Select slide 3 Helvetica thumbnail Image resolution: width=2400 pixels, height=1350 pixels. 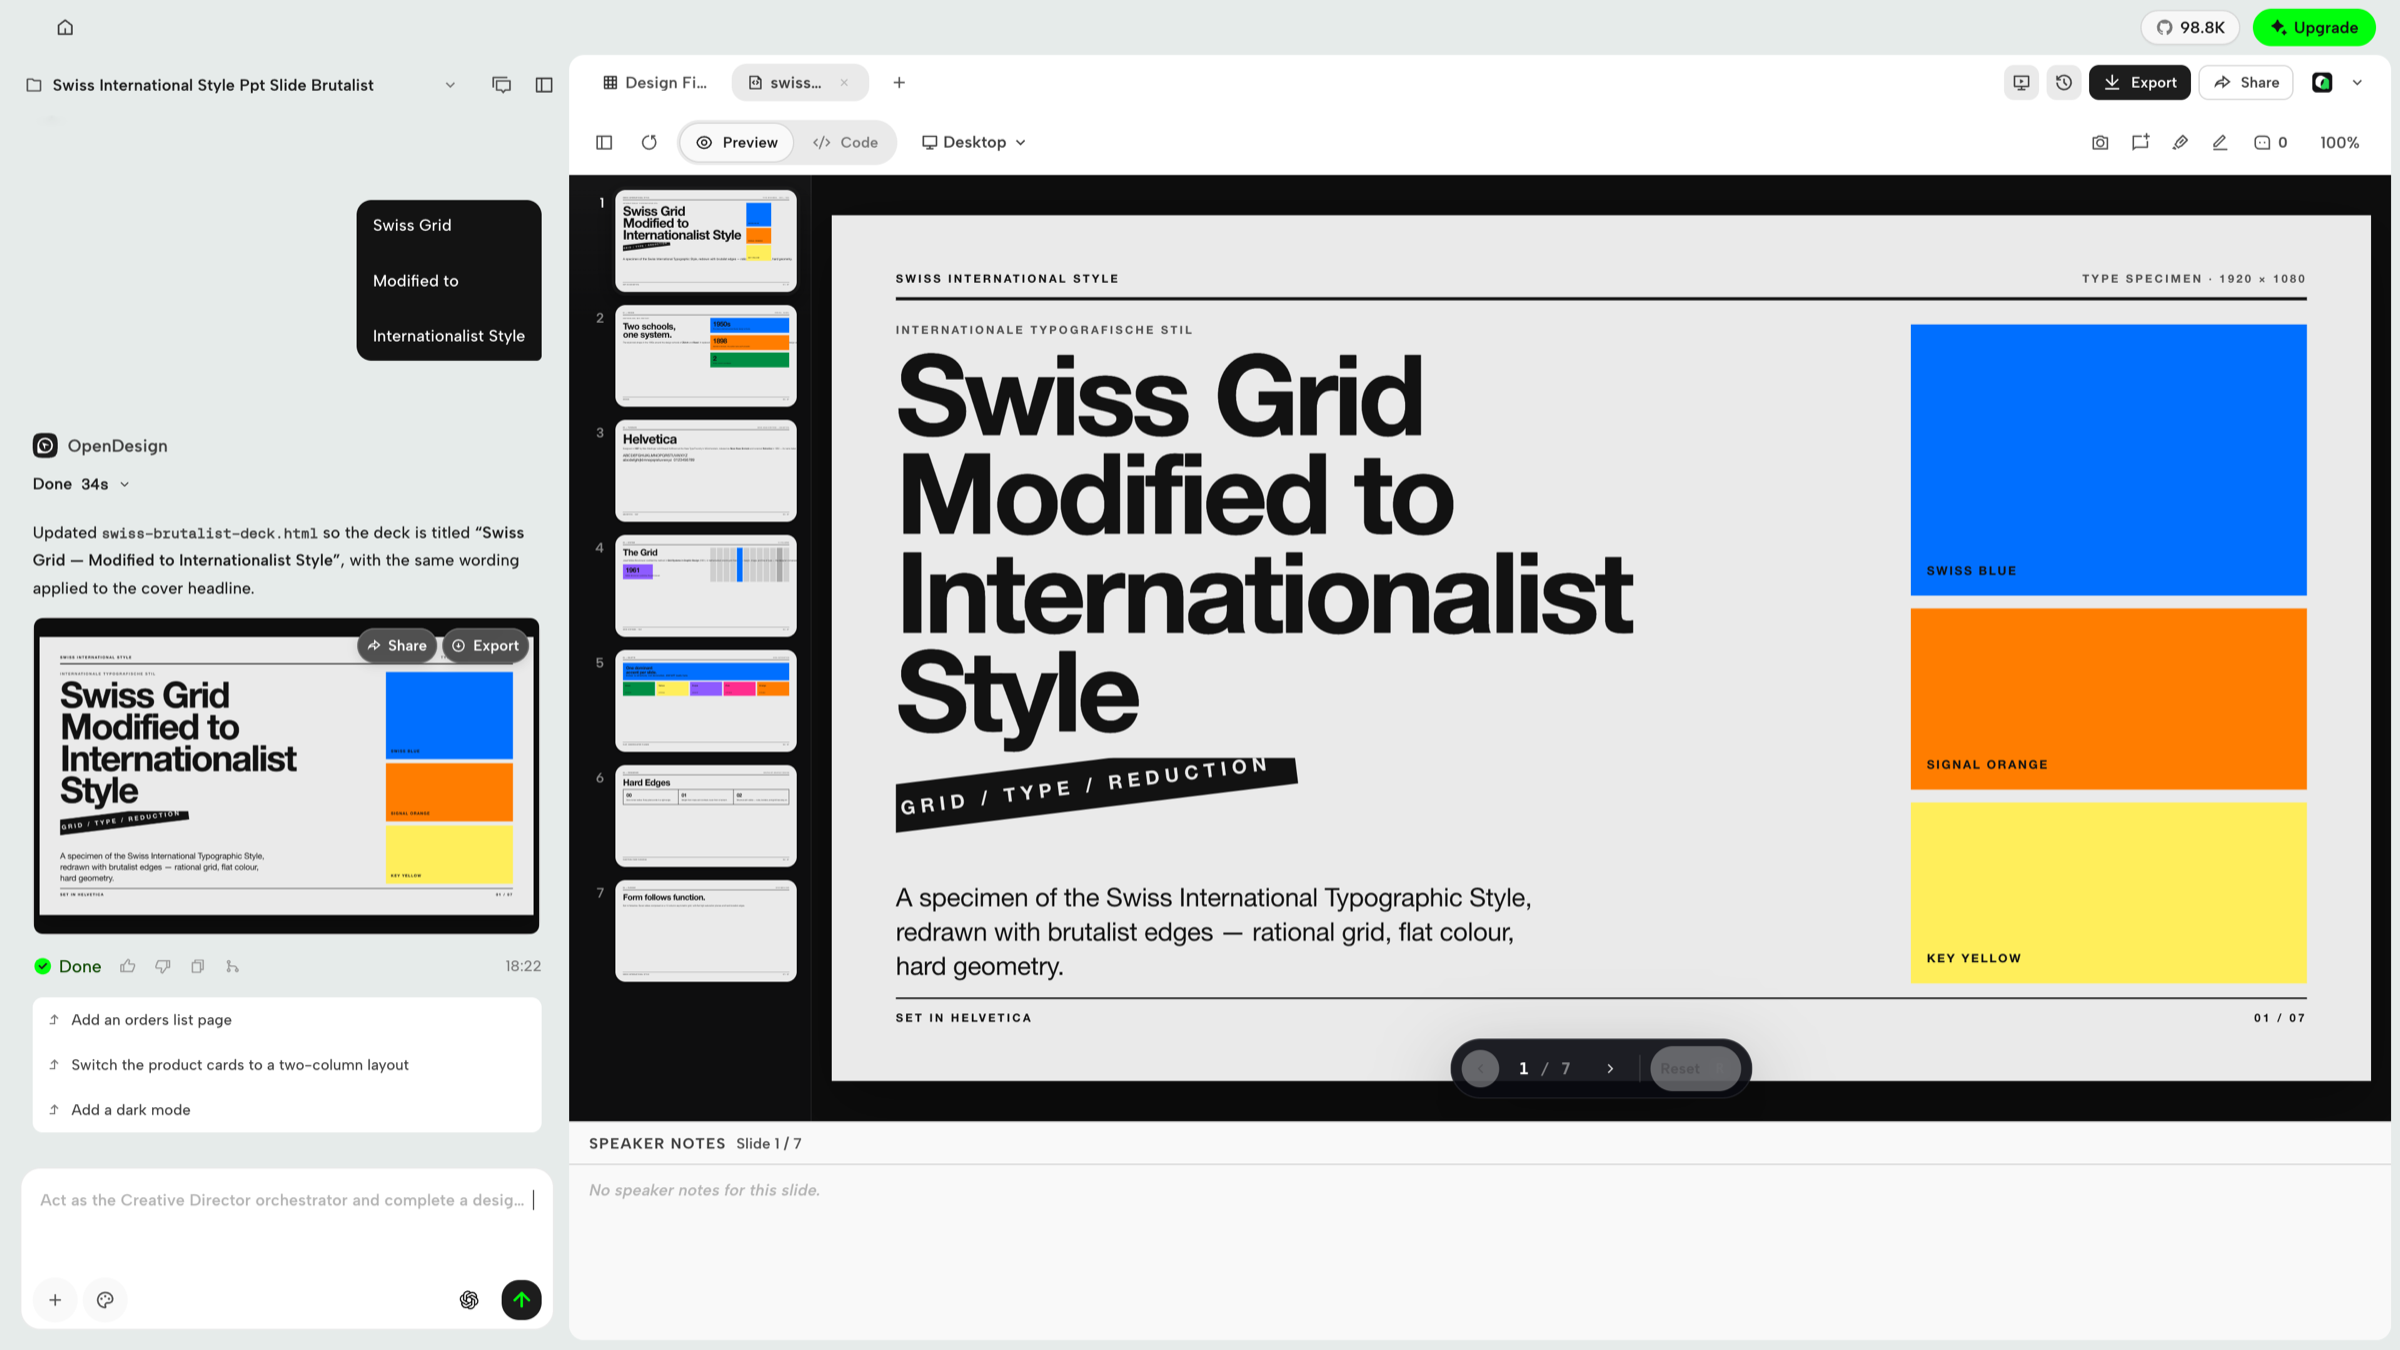(x=706, y=470)
